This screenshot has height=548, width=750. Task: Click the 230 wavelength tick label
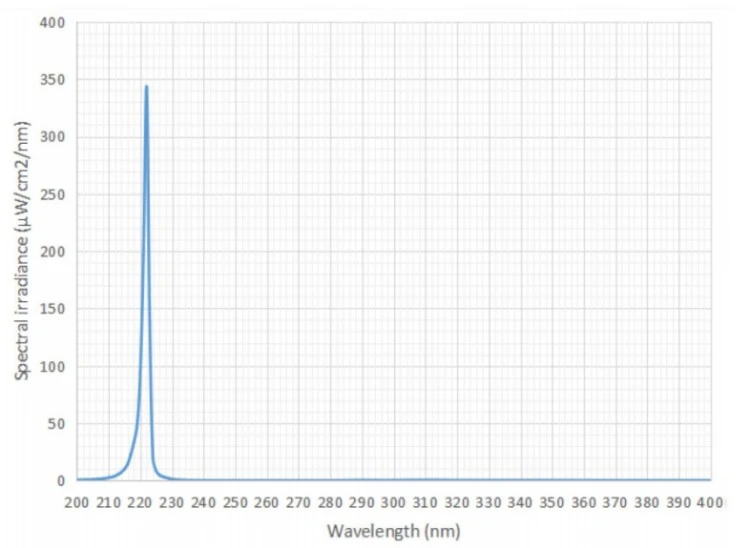[x=172, y=503]
